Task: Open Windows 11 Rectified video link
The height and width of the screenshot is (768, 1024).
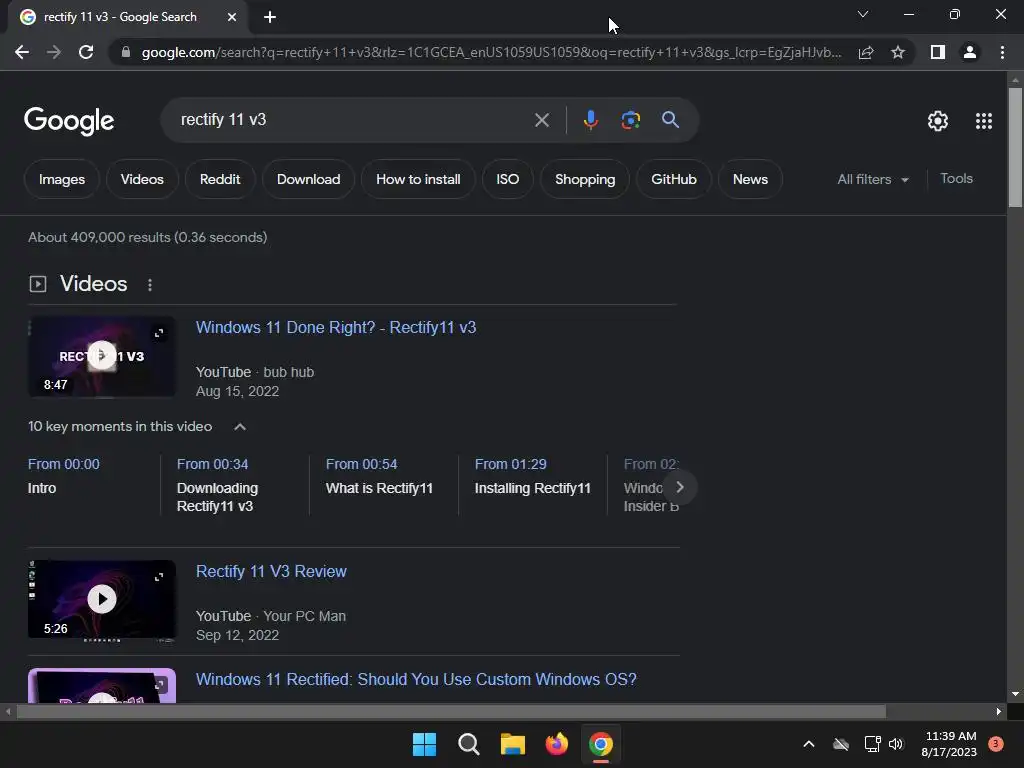Action: click(416, 679)
